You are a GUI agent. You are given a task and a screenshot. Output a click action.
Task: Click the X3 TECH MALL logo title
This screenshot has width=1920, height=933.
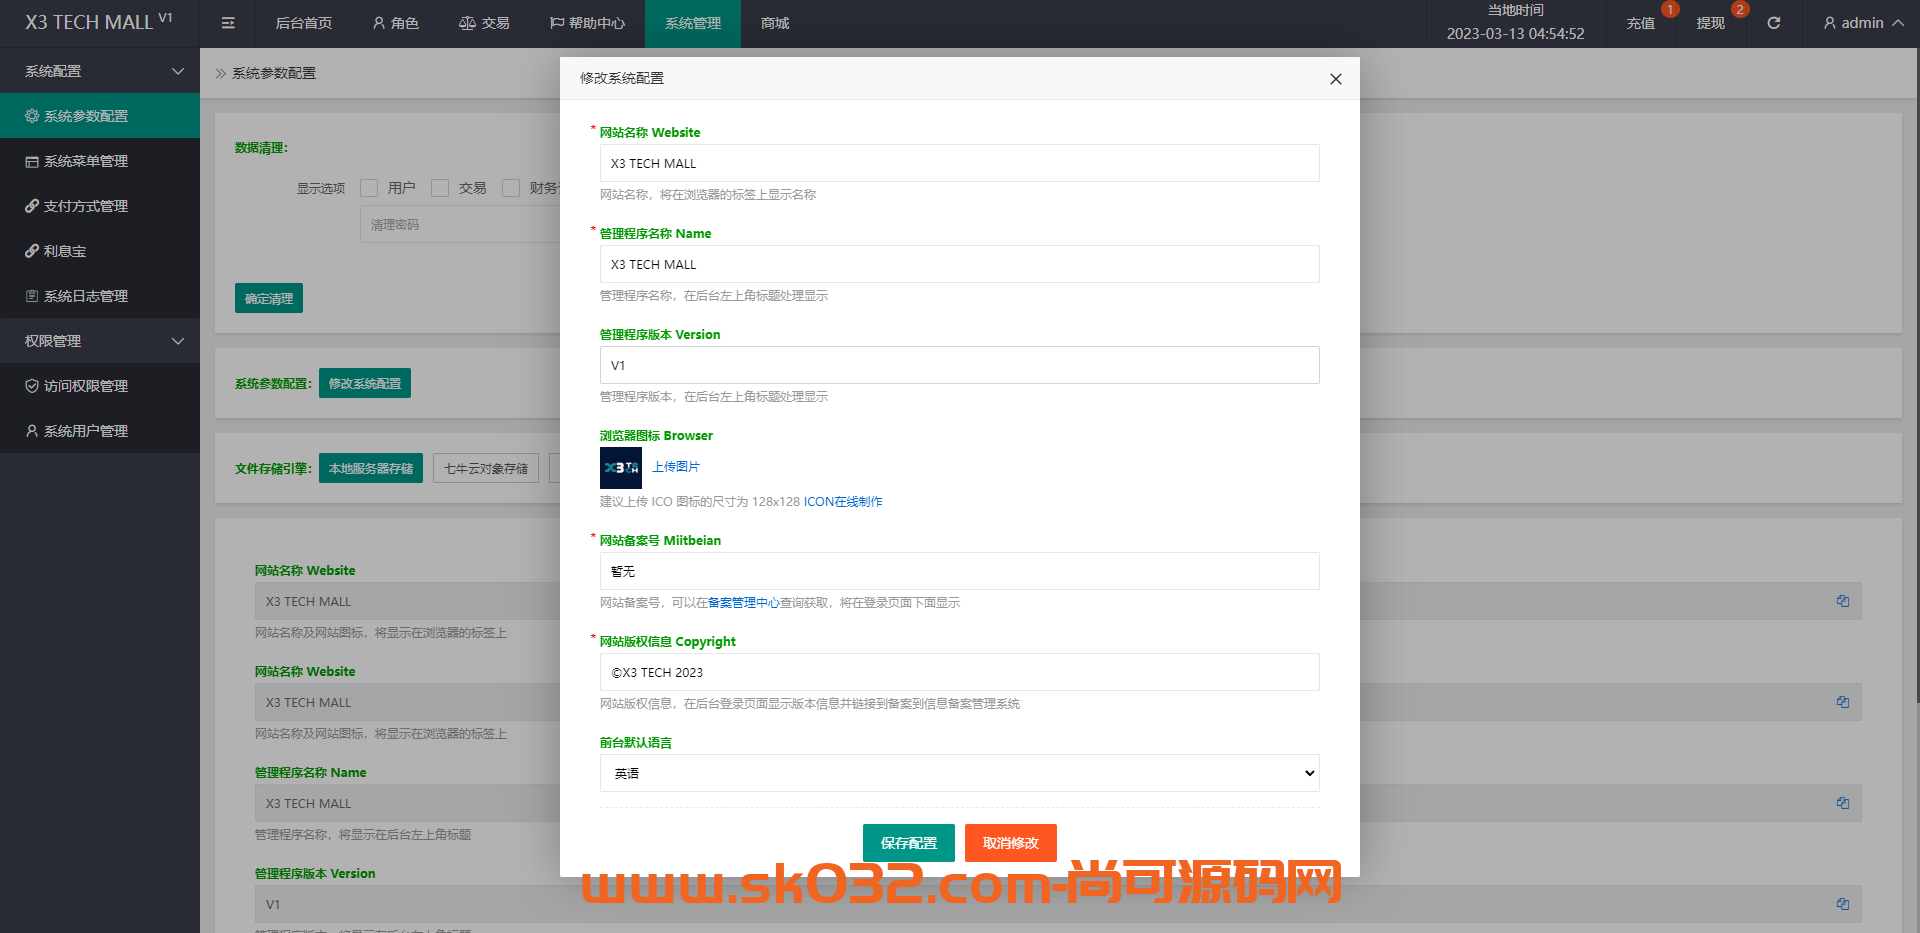point(98,22)
